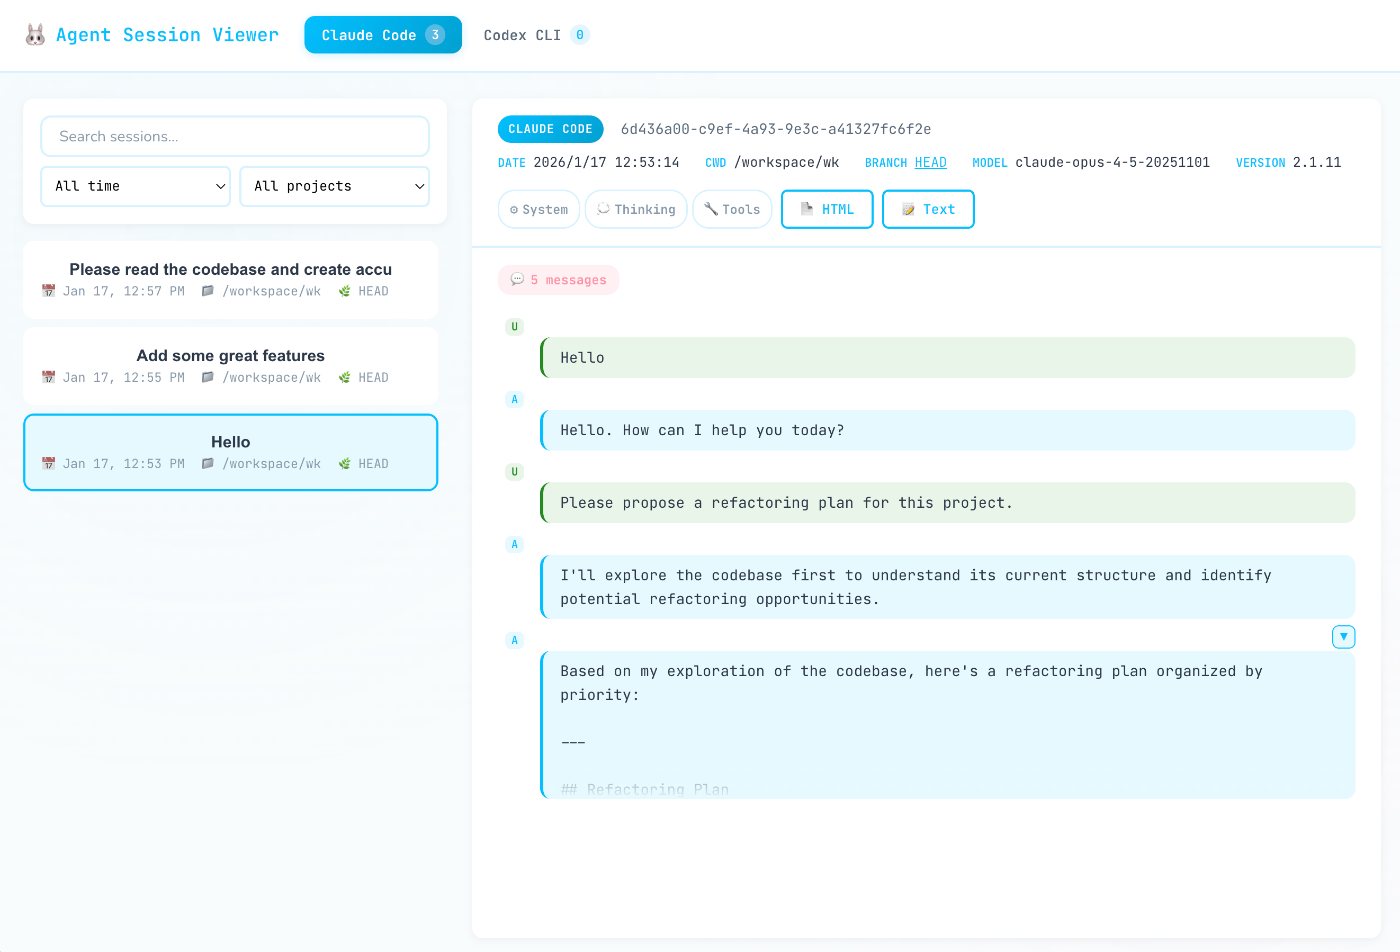1400x952 pixels.
Task: Click the speech bubble icon in messages badge
Action: coord(517,280)
